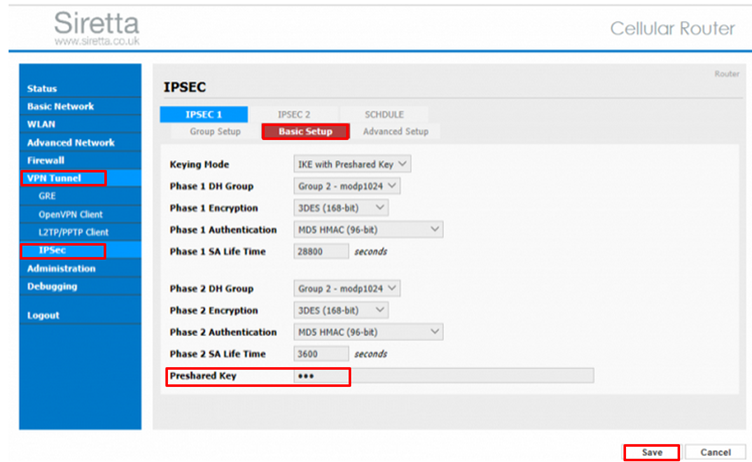Image resolution: width=752 pixels, height=462 pixels.
Task: Click Phase 2 SA Life Time field
Action: (x=321, y=354)
